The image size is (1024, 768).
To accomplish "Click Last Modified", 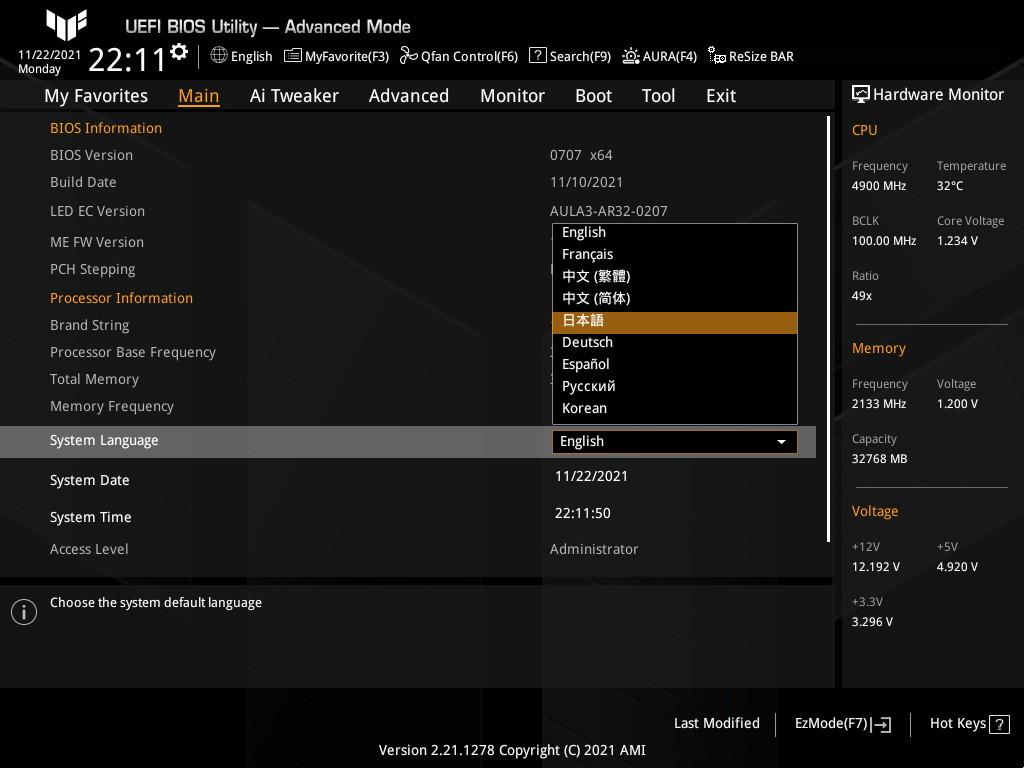I will [x=716, y=724].
